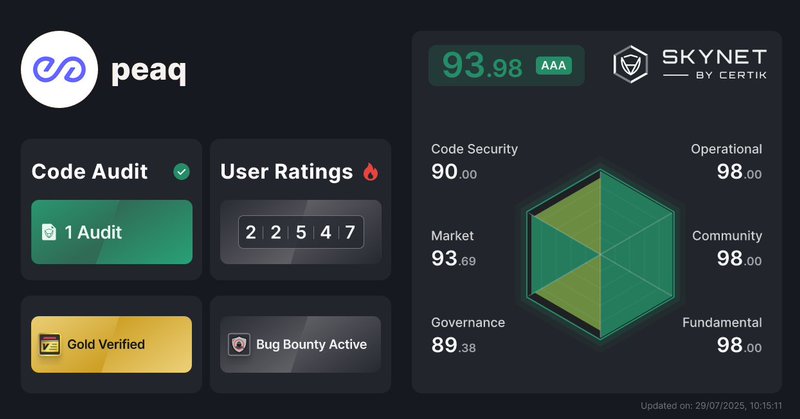This screenshot has height=419, width=800.
Task: Click the Fundamental label
Action: point(722,323)
